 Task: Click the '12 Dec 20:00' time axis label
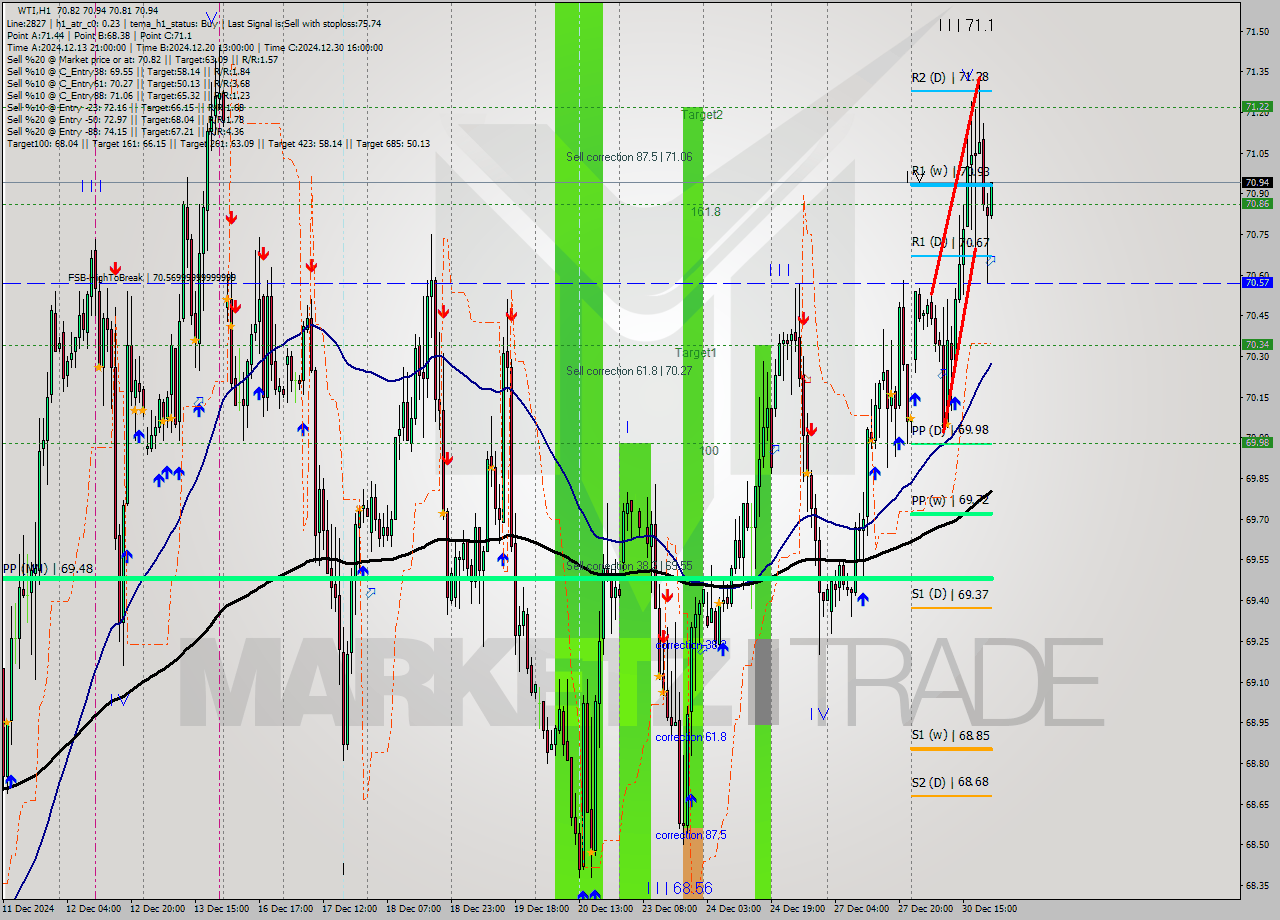pos(156,909)
